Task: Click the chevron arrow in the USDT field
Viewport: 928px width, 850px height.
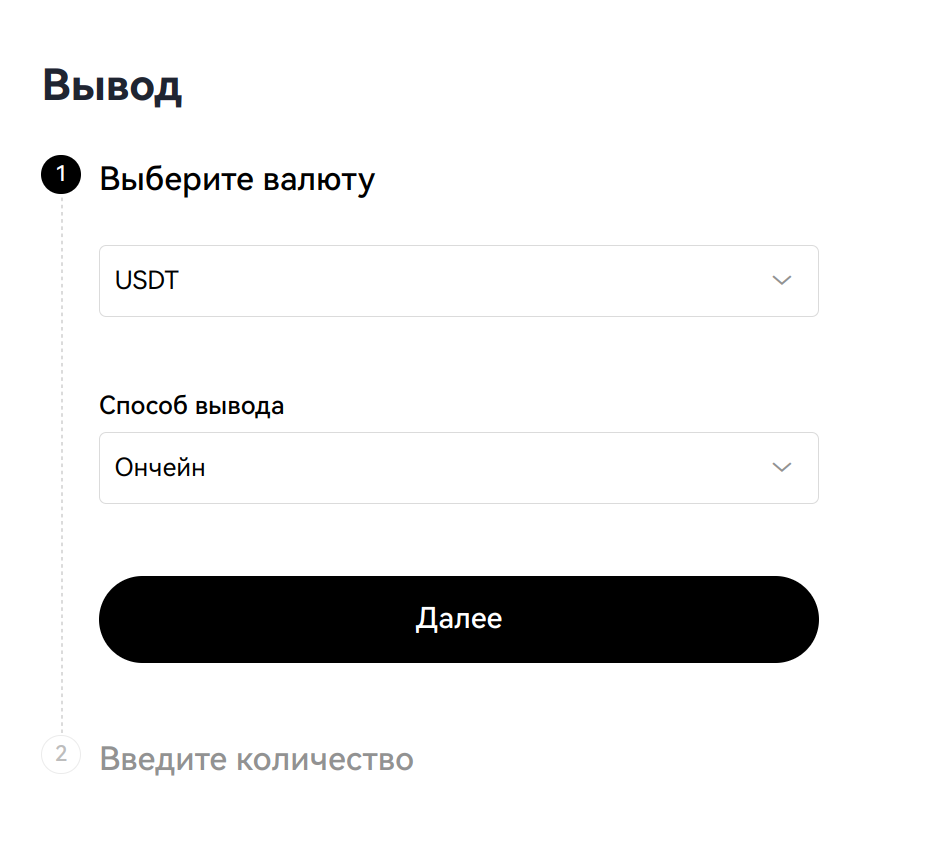Action: point(782,281)
